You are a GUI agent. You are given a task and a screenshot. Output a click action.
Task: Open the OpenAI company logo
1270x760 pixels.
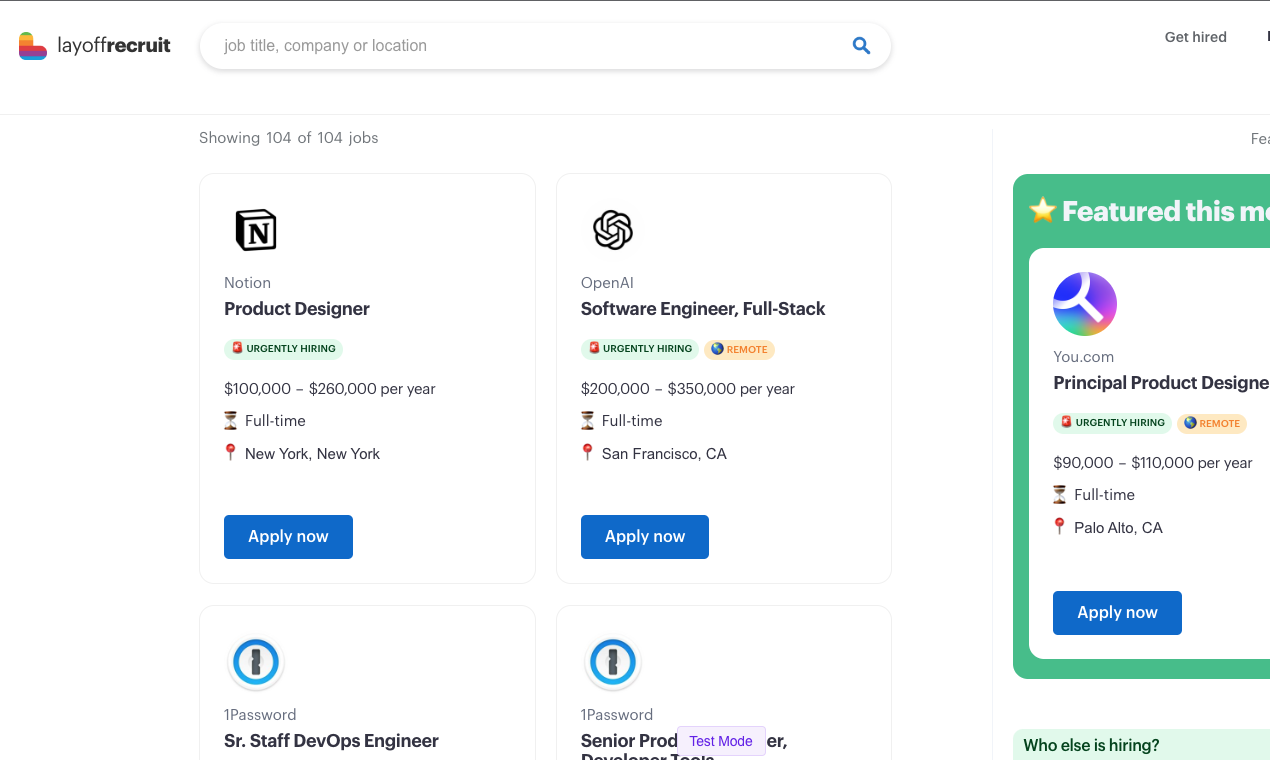point(613,230)
